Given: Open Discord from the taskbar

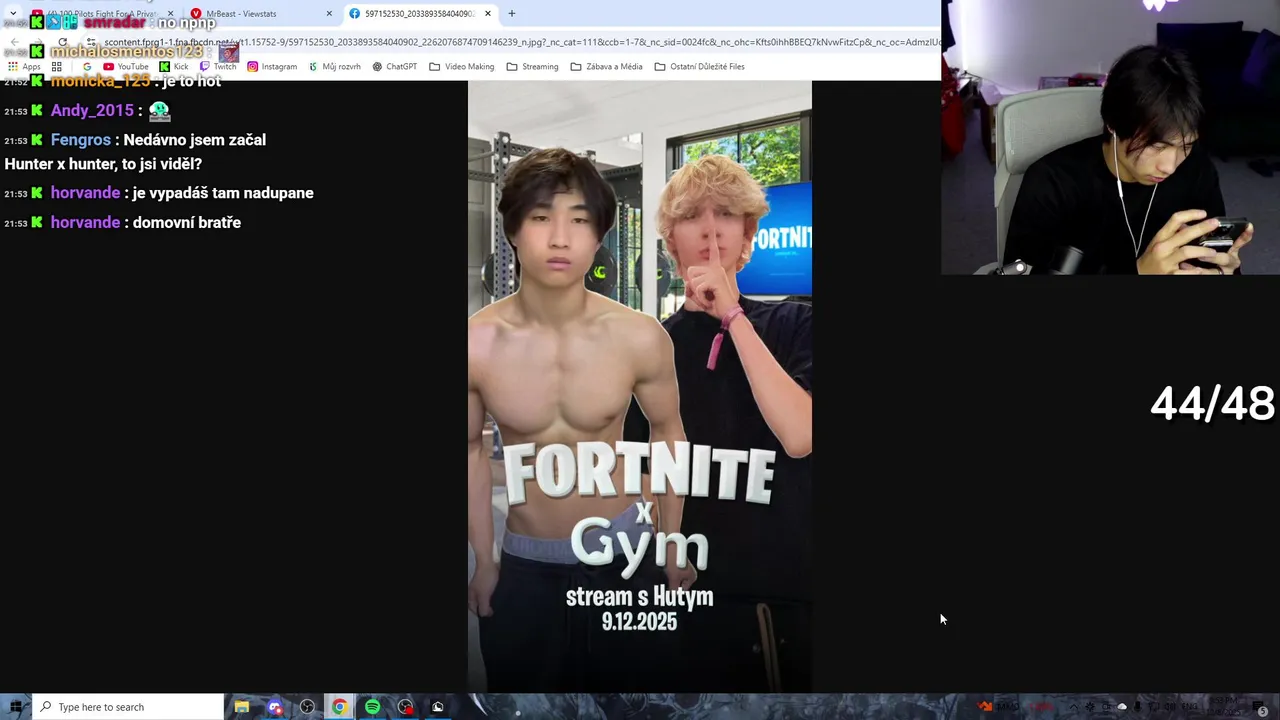Looking at the screenshot, I should tap(275, 707).
